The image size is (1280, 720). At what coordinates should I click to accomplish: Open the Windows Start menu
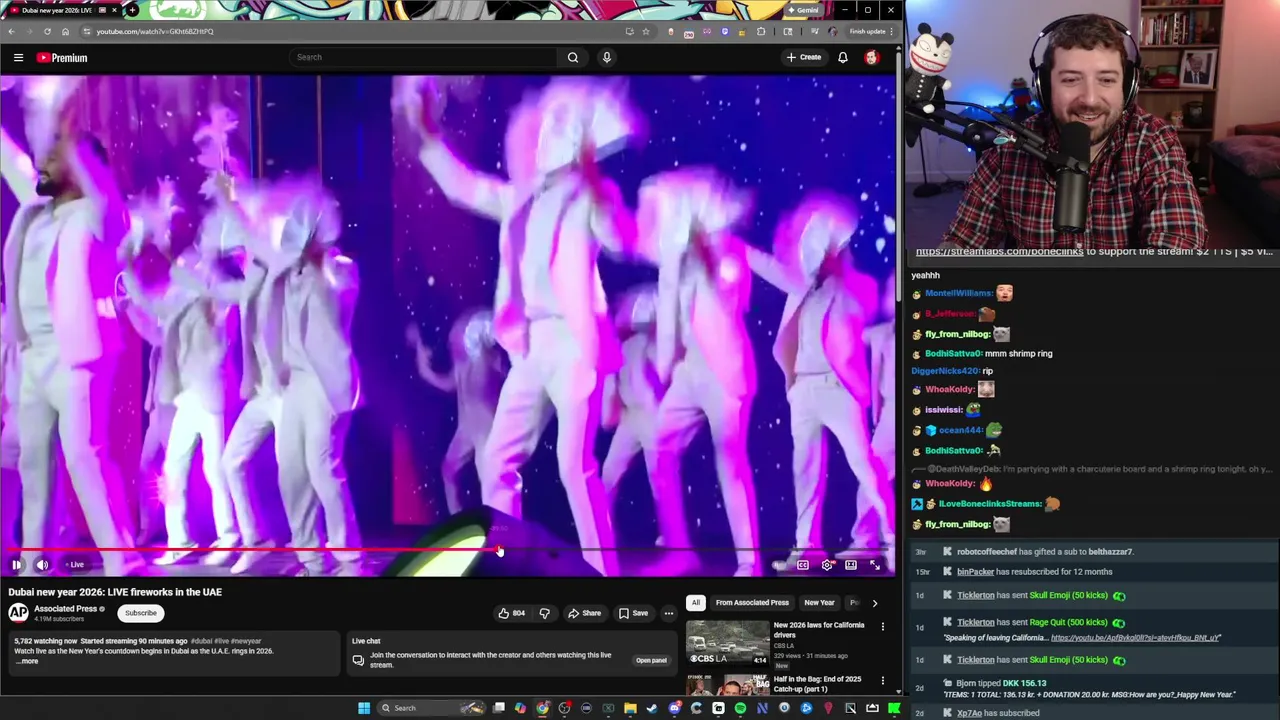tap(364, 708)
